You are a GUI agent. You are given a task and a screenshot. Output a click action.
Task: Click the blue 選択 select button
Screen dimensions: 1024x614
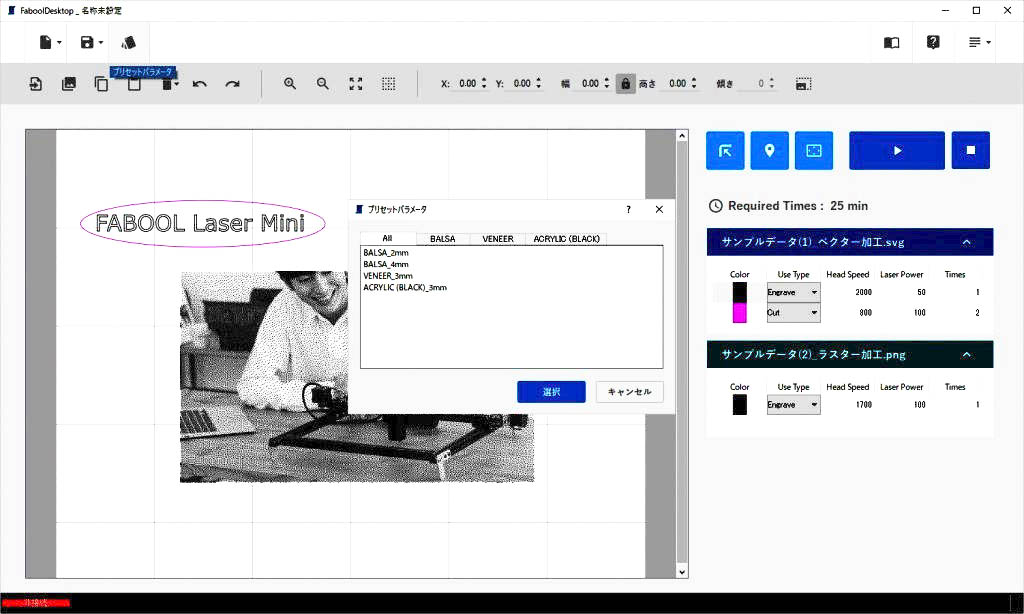click(x=551, y=392)
